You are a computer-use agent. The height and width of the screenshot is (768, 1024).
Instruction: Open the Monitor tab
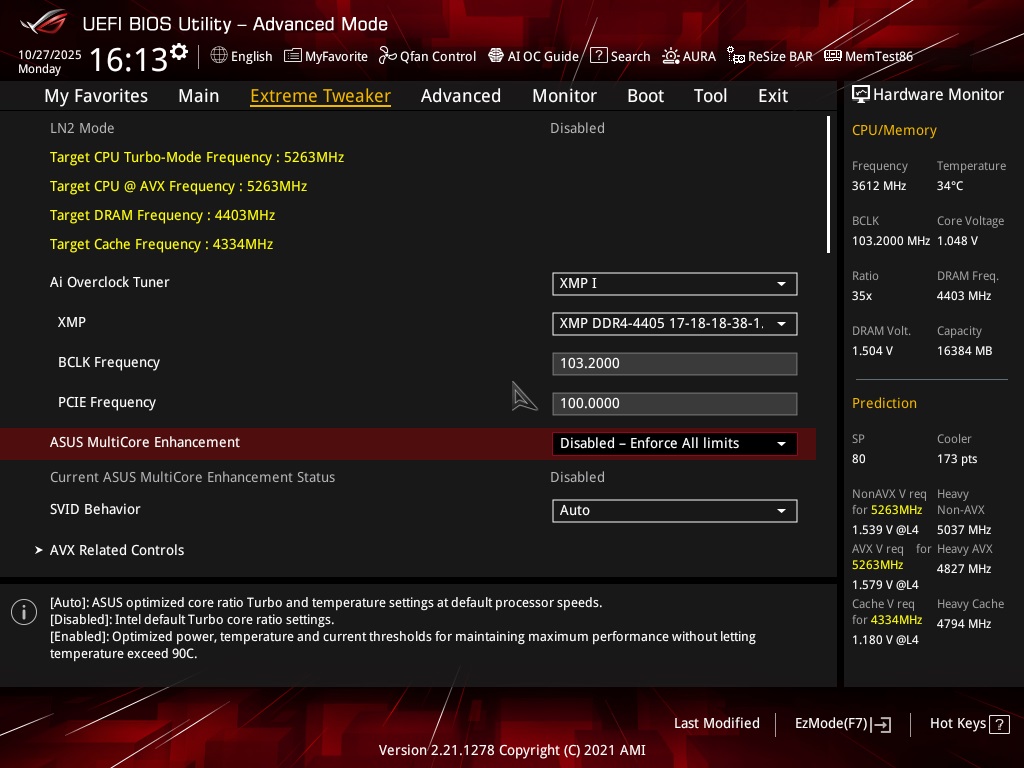coord(564,96)
